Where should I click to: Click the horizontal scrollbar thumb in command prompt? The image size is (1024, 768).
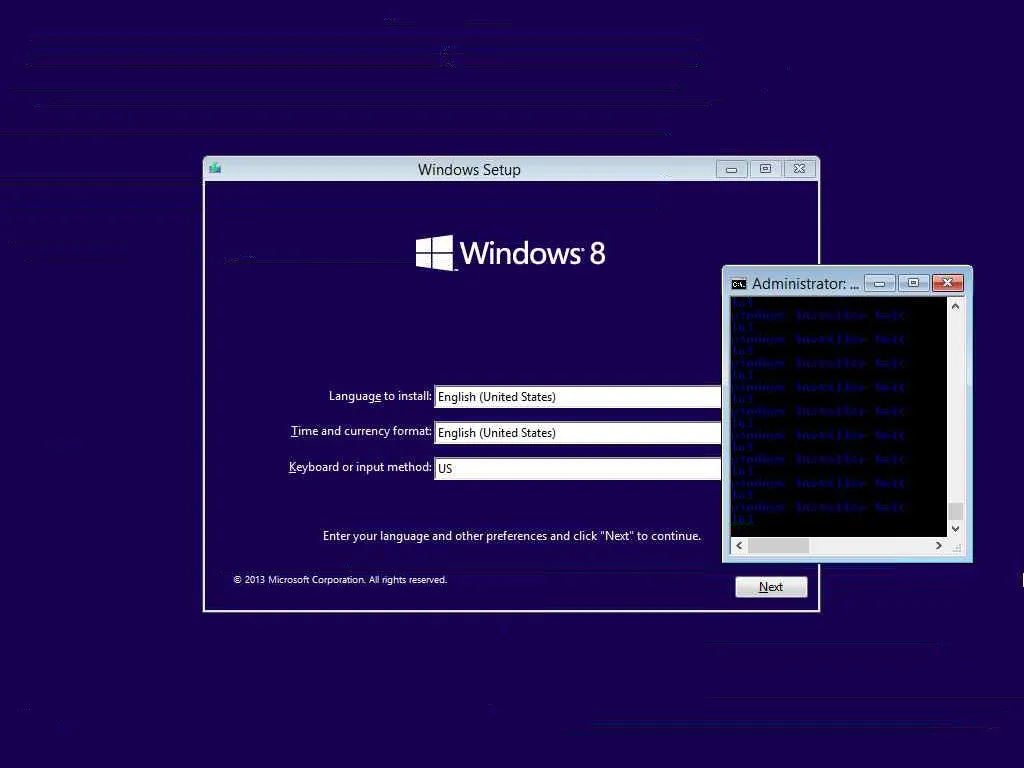[x=778, y=545]
